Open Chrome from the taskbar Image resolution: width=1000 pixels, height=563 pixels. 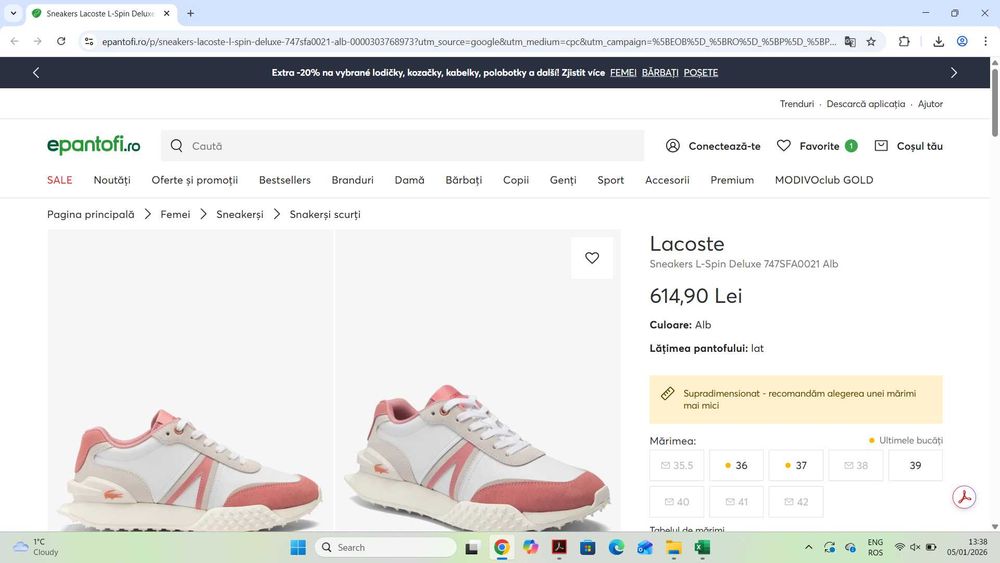(502, 547)
